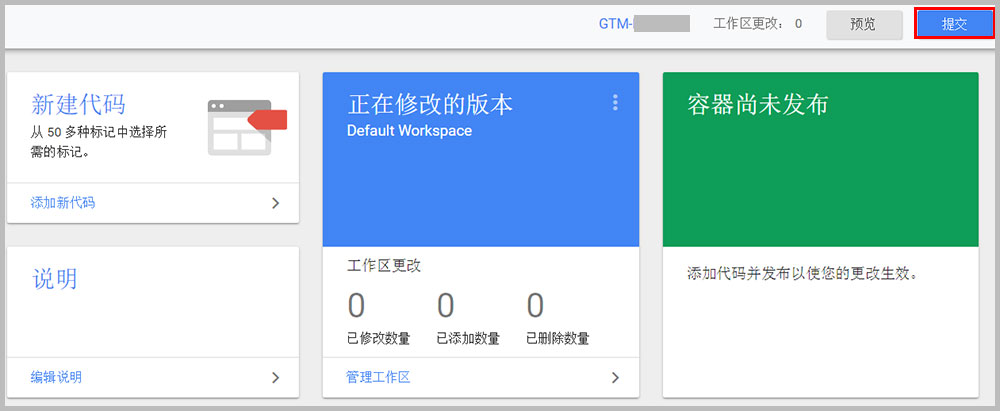1000x411 pixels.
Task: Click the 编辑说明 link
Action: click(x=56, y=377)
